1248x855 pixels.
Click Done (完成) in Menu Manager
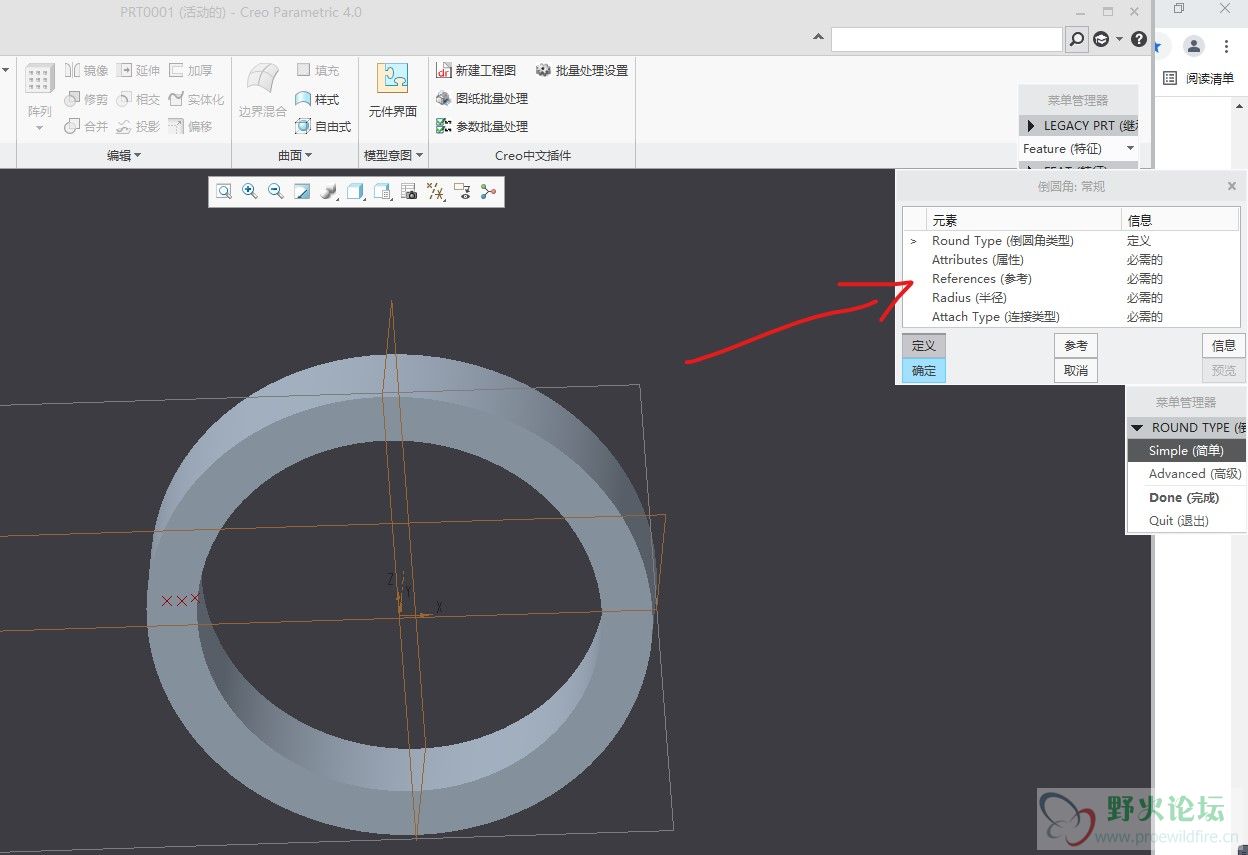pos(1186,497)
